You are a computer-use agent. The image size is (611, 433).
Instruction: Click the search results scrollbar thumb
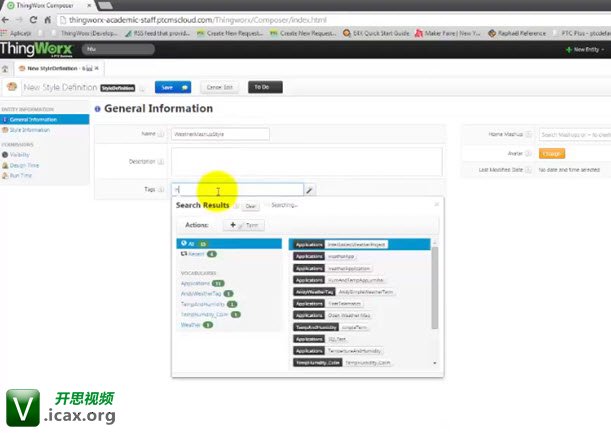[x=435, y=288]
